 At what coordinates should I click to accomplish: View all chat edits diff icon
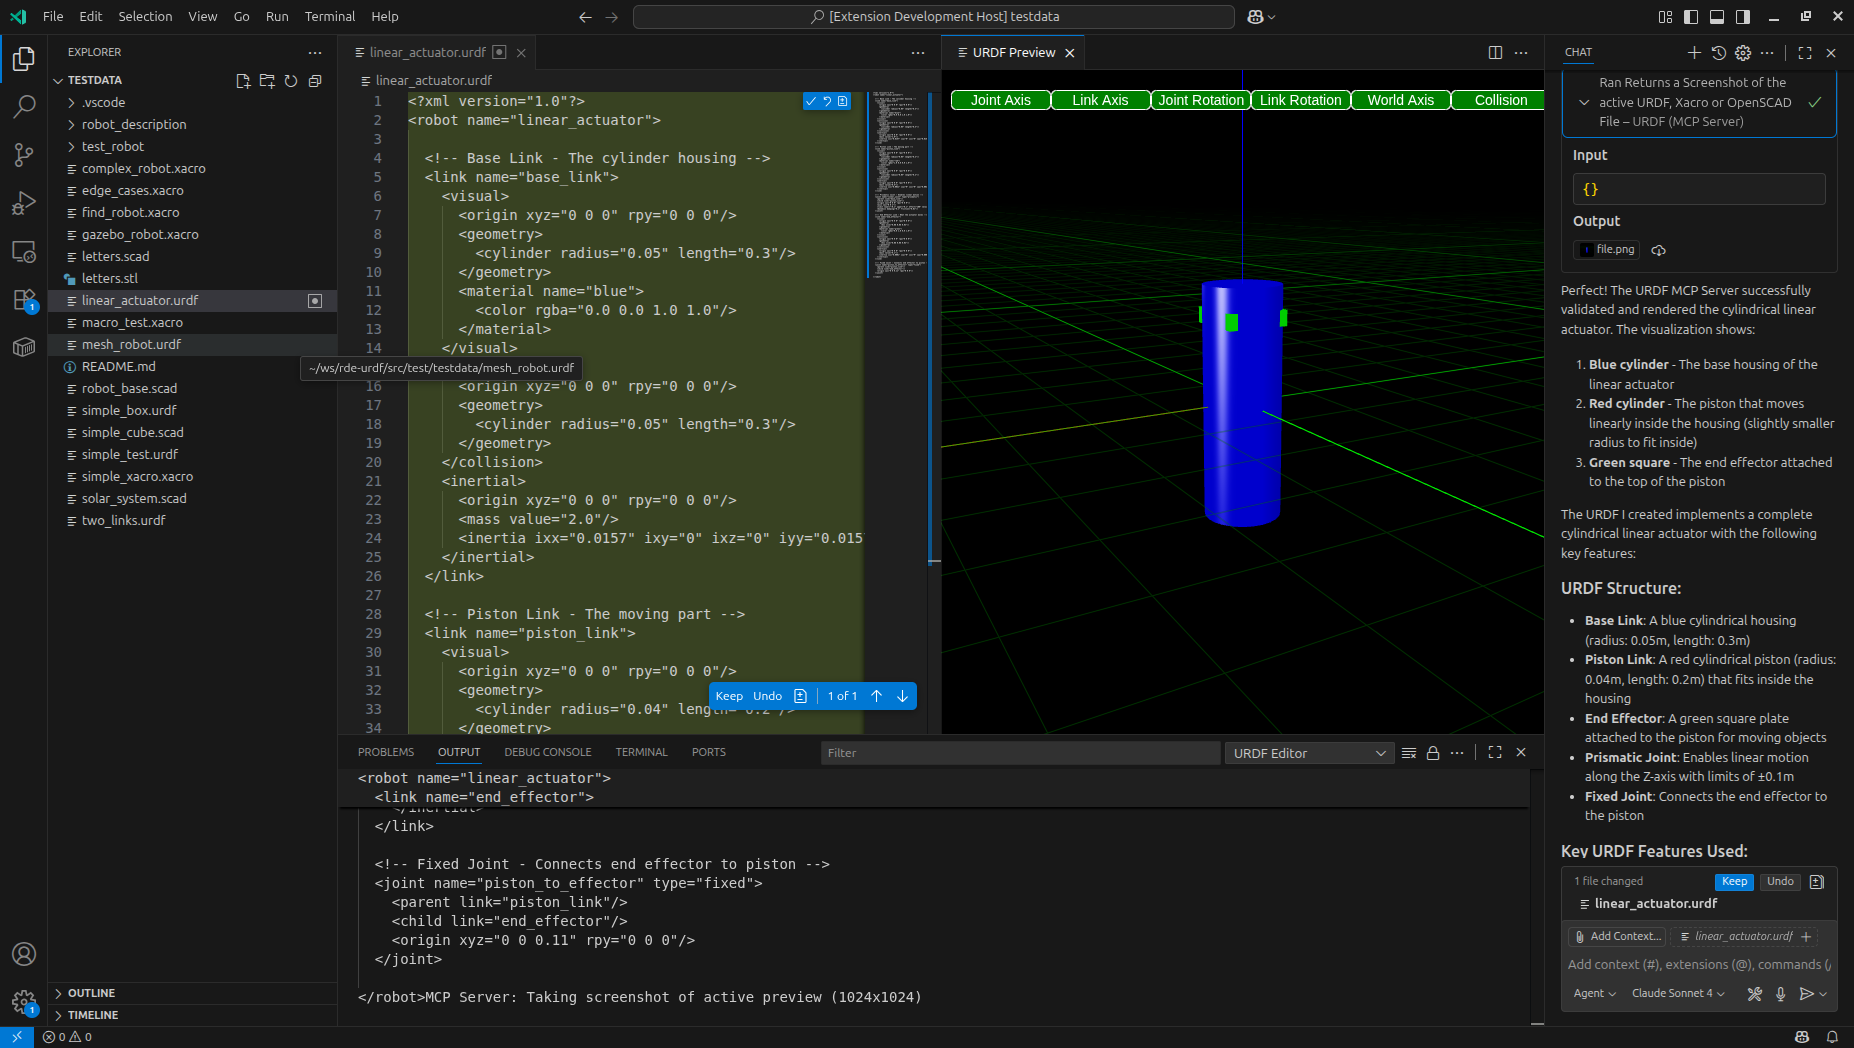pos(1817,882)
